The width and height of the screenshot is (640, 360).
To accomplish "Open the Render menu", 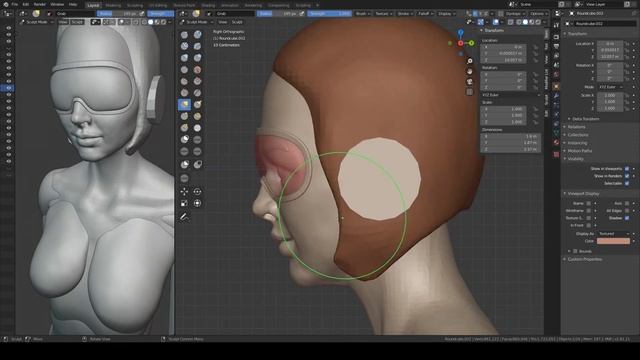I will [x=40, y=4].
